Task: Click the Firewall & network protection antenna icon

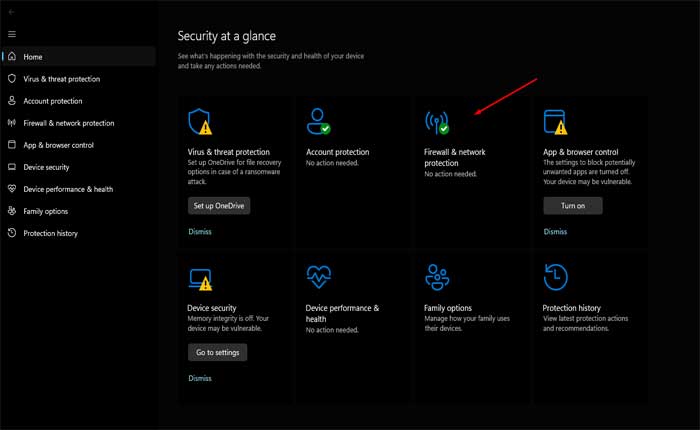Action: pos(437,122)
